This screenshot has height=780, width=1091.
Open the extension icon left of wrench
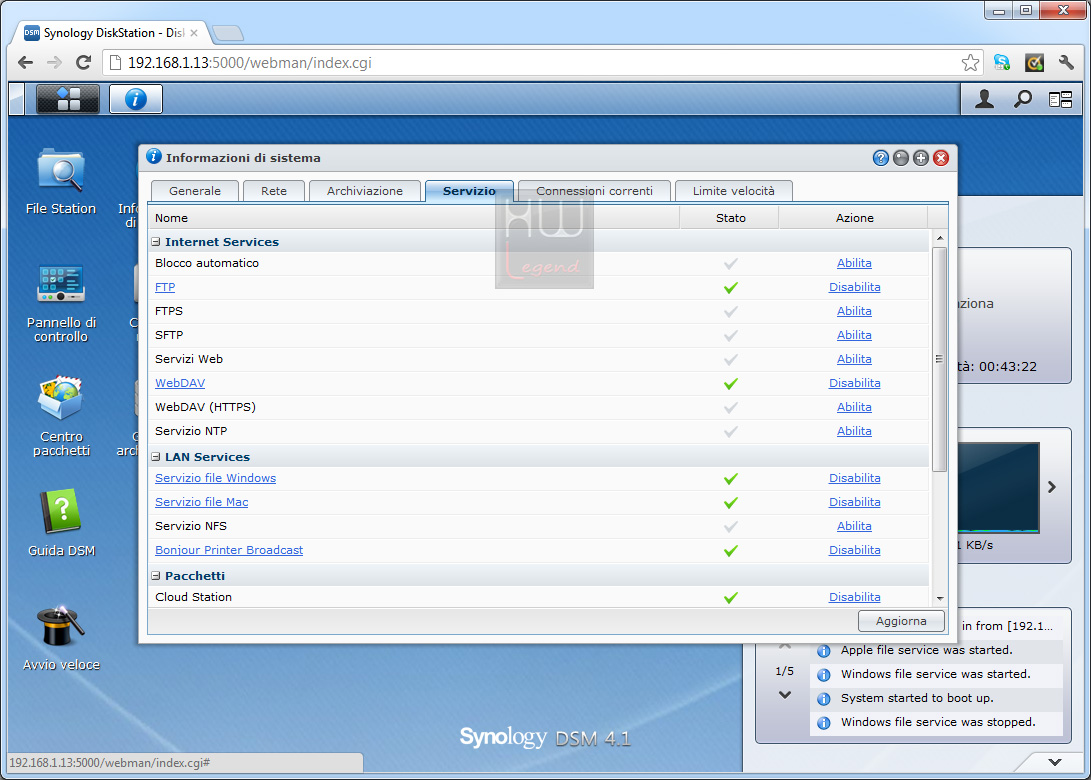[1034, 63]
